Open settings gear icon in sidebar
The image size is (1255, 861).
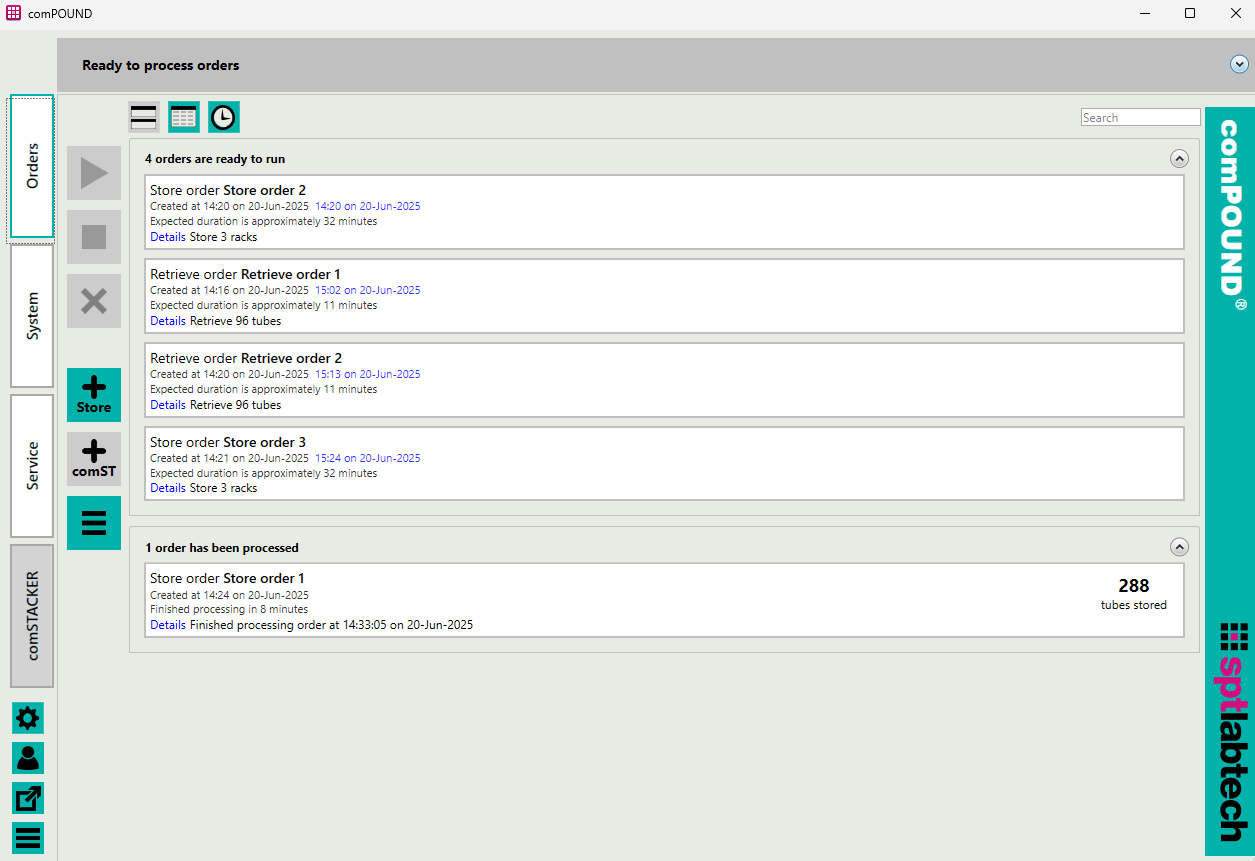click(28, 718)
